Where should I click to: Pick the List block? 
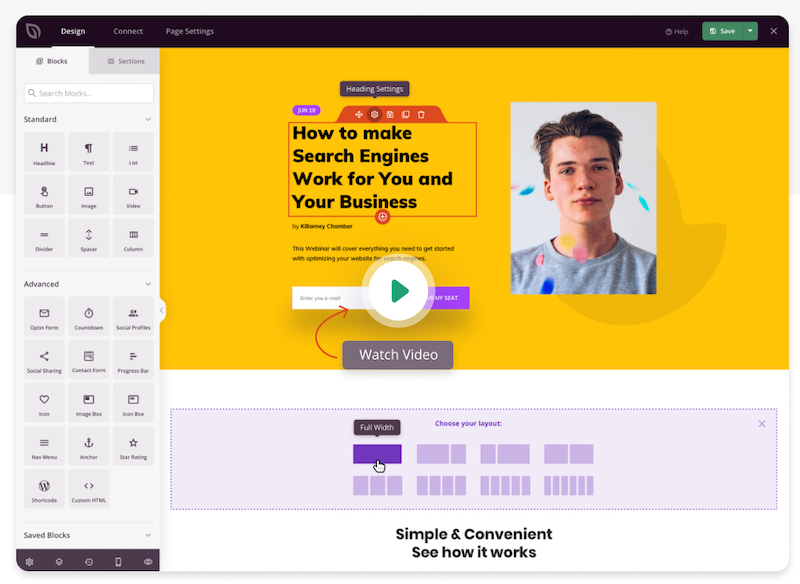point(133,151)
